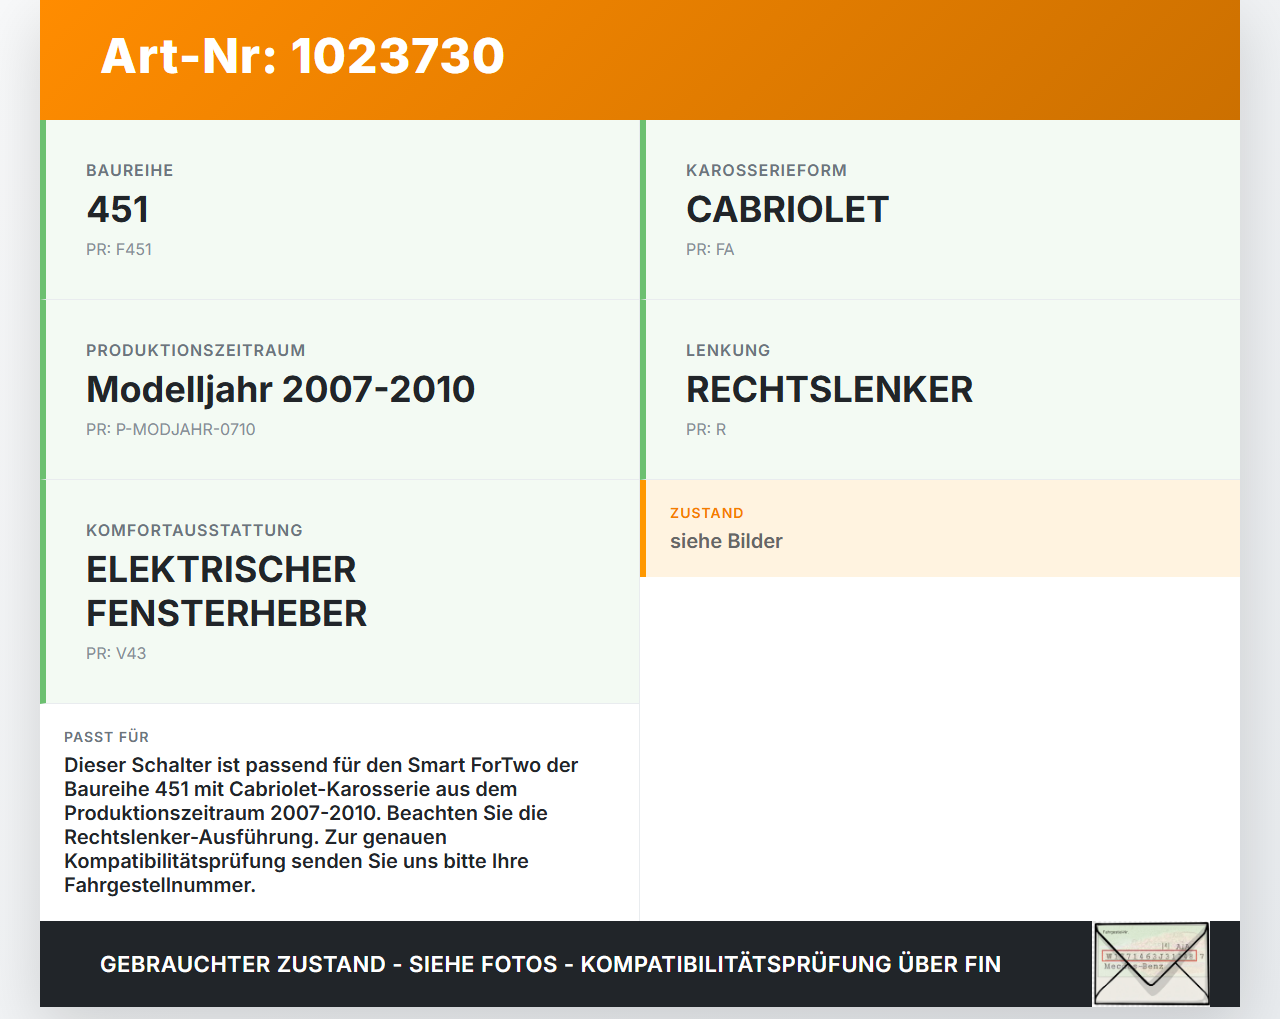The height and width of the screenshot is (1019, 1280).
Task: Click the envelope icon with vehicle registration
Action: [1151, 964]
